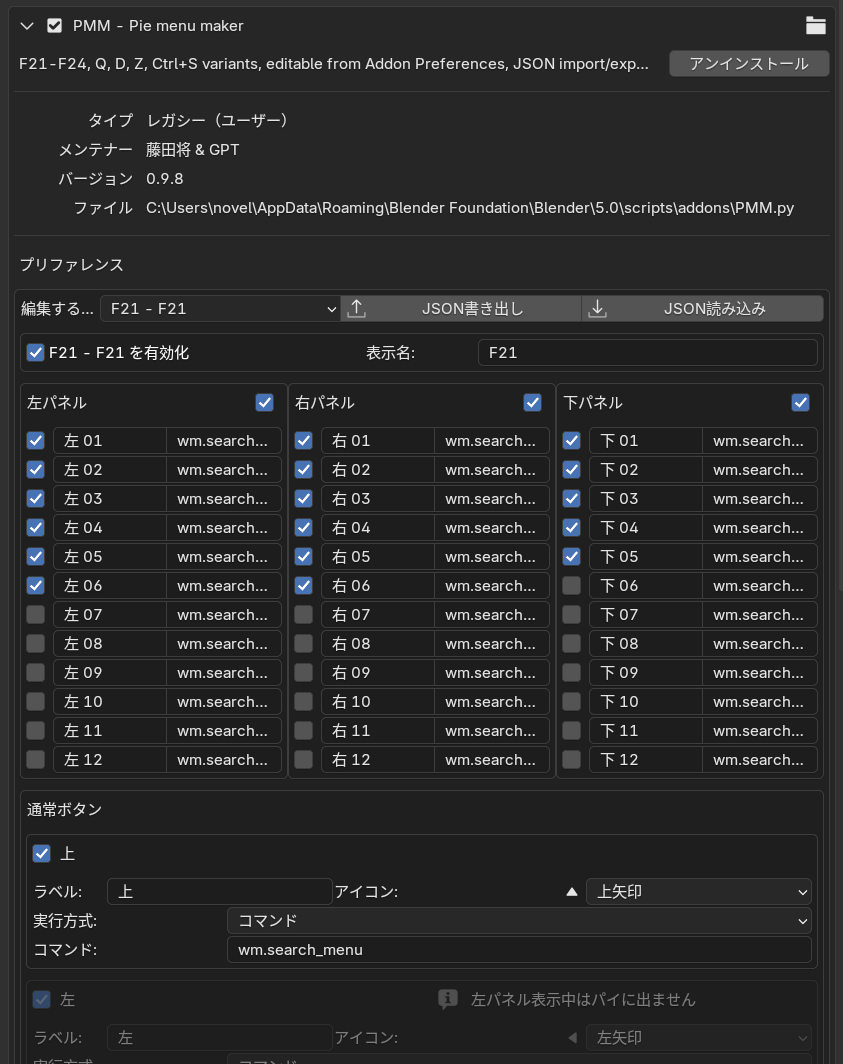Click the 表示名 field containing F21
This screenshot has height=1064, width=843.
pos(647,353)
